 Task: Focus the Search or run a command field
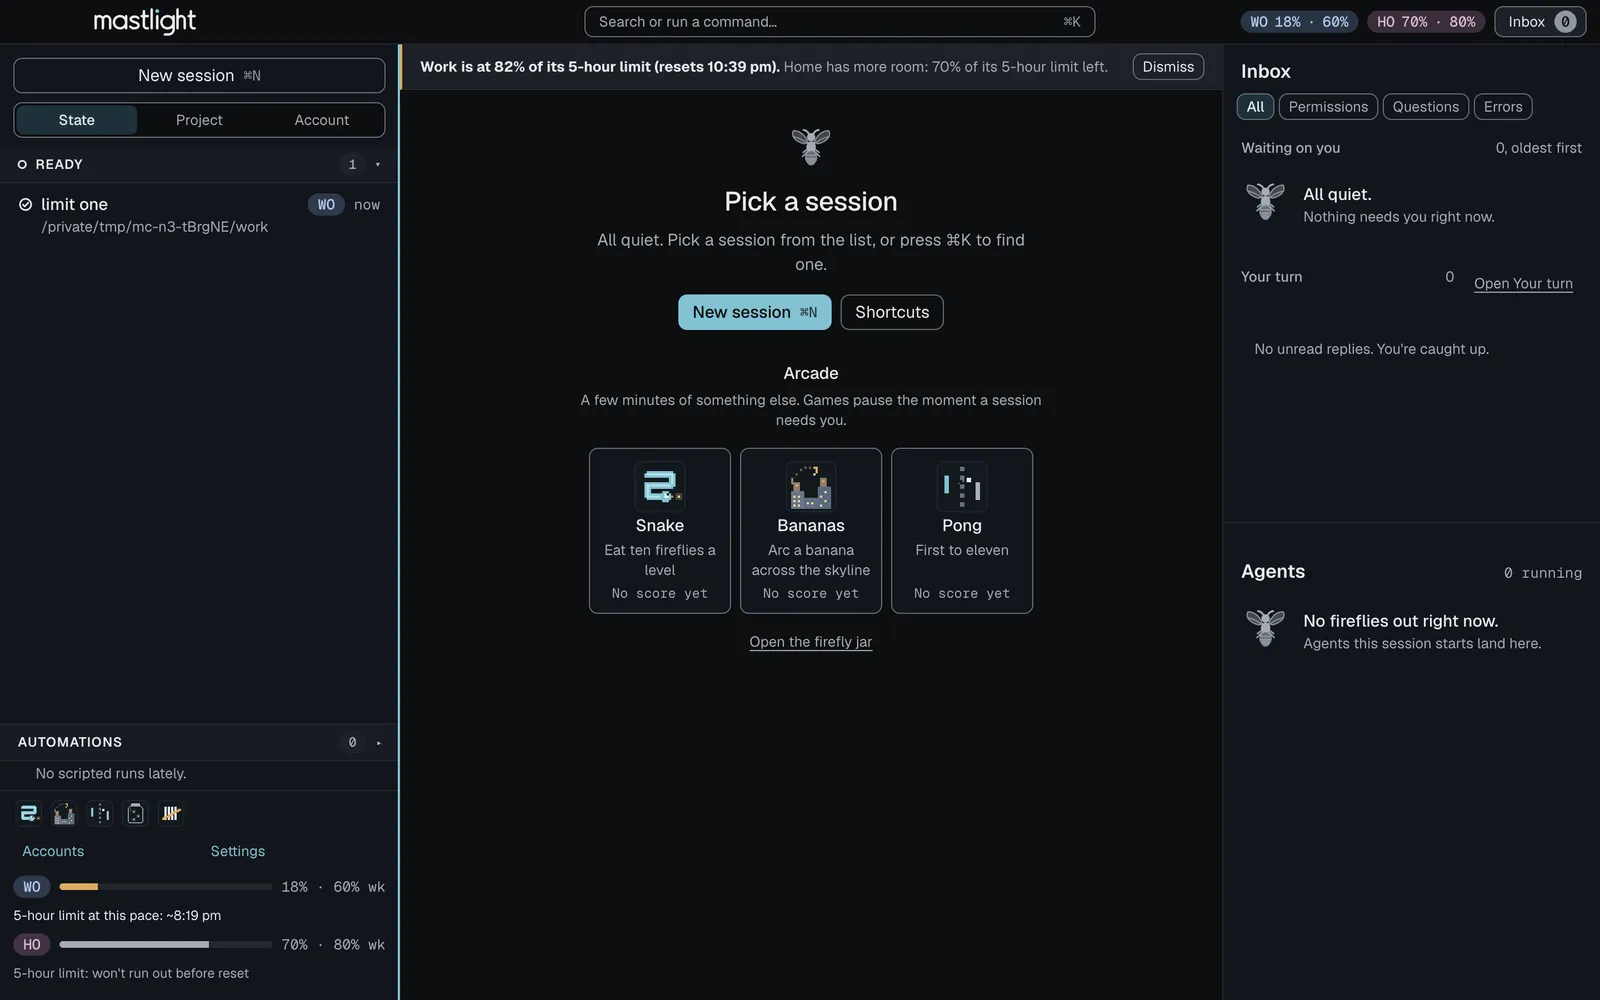click(839, 22)
